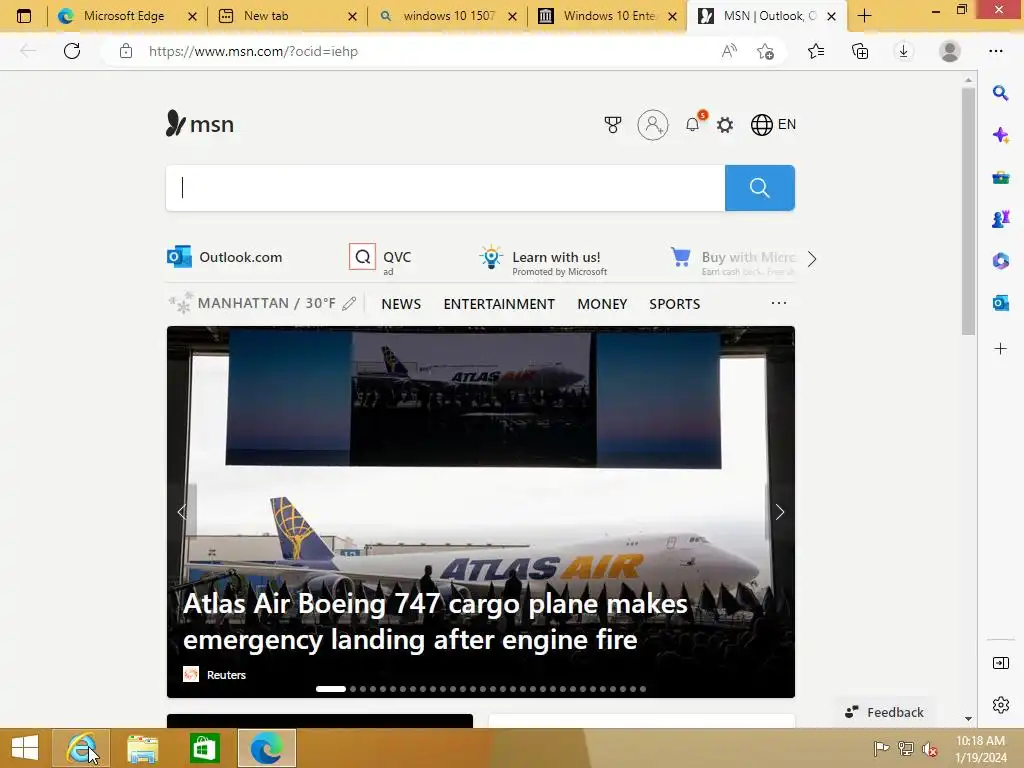Open the Favorites list icon

(x=816, y=51)
